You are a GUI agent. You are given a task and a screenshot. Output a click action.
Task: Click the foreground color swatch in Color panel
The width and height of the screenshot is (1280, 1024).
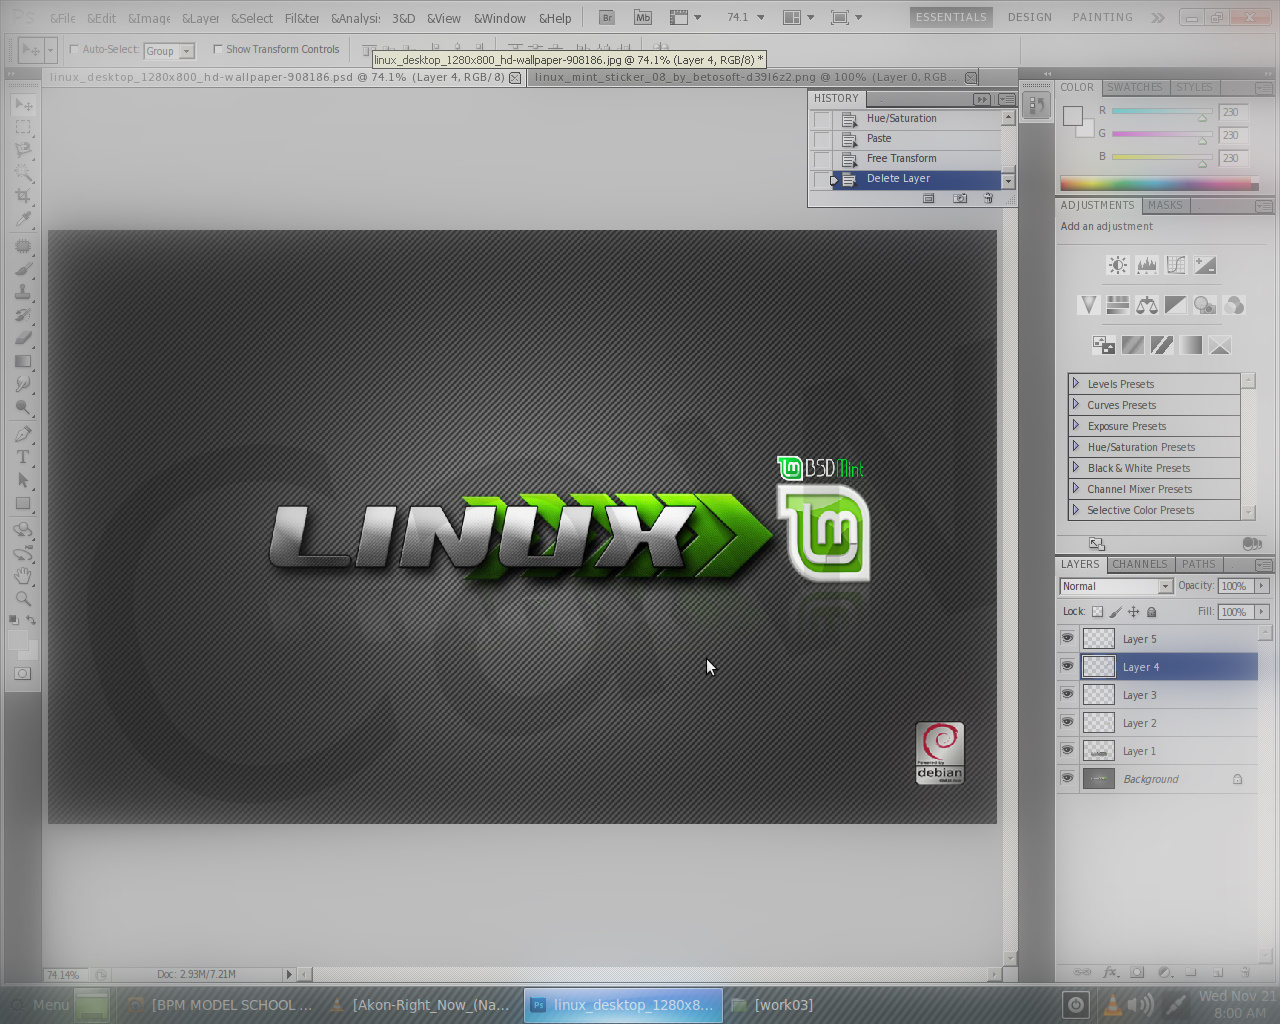pyautogui.click(x=1073, y=115)
